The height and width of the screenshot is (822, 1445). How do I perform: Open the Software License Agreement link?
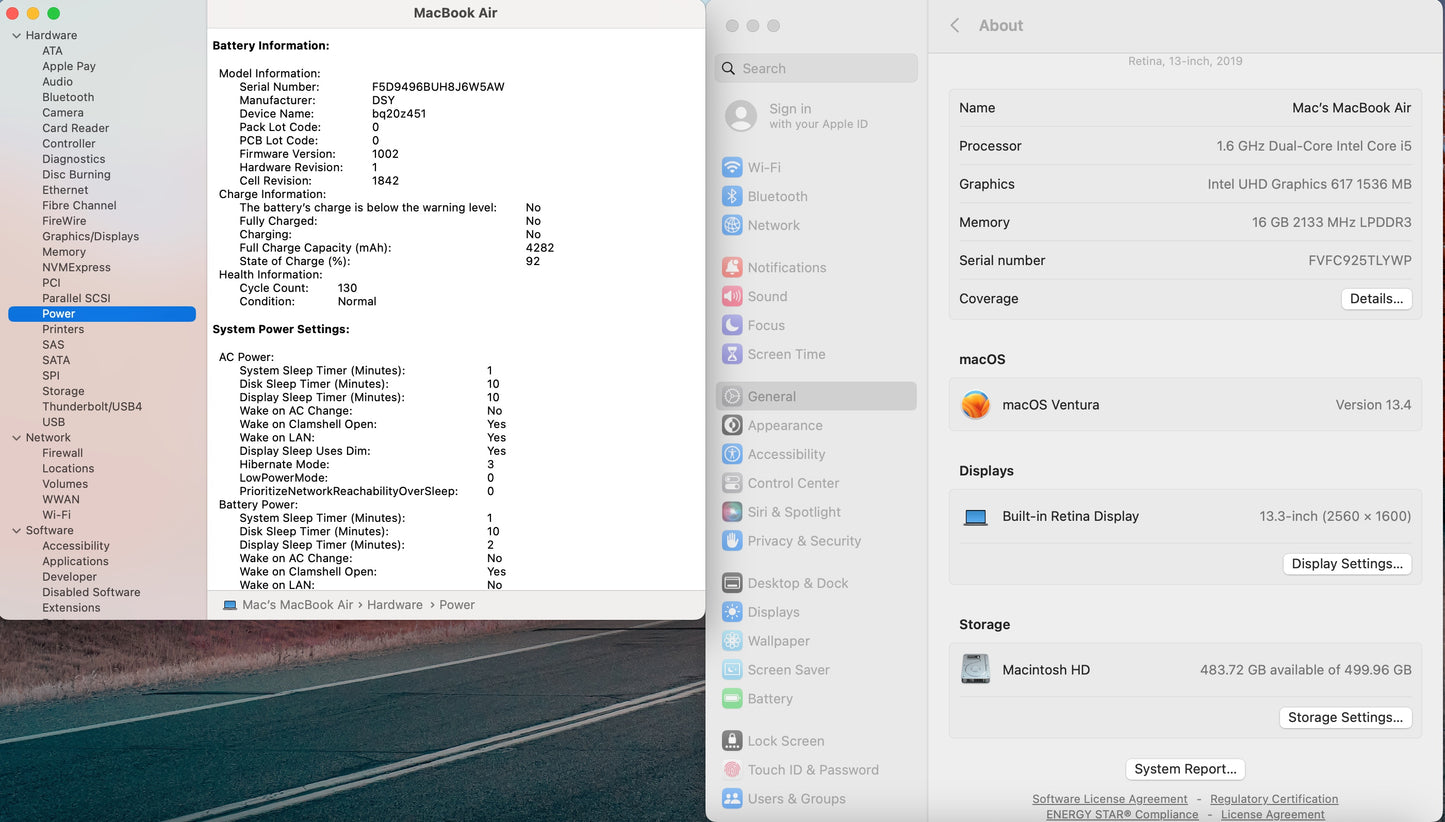(1109, 799)
